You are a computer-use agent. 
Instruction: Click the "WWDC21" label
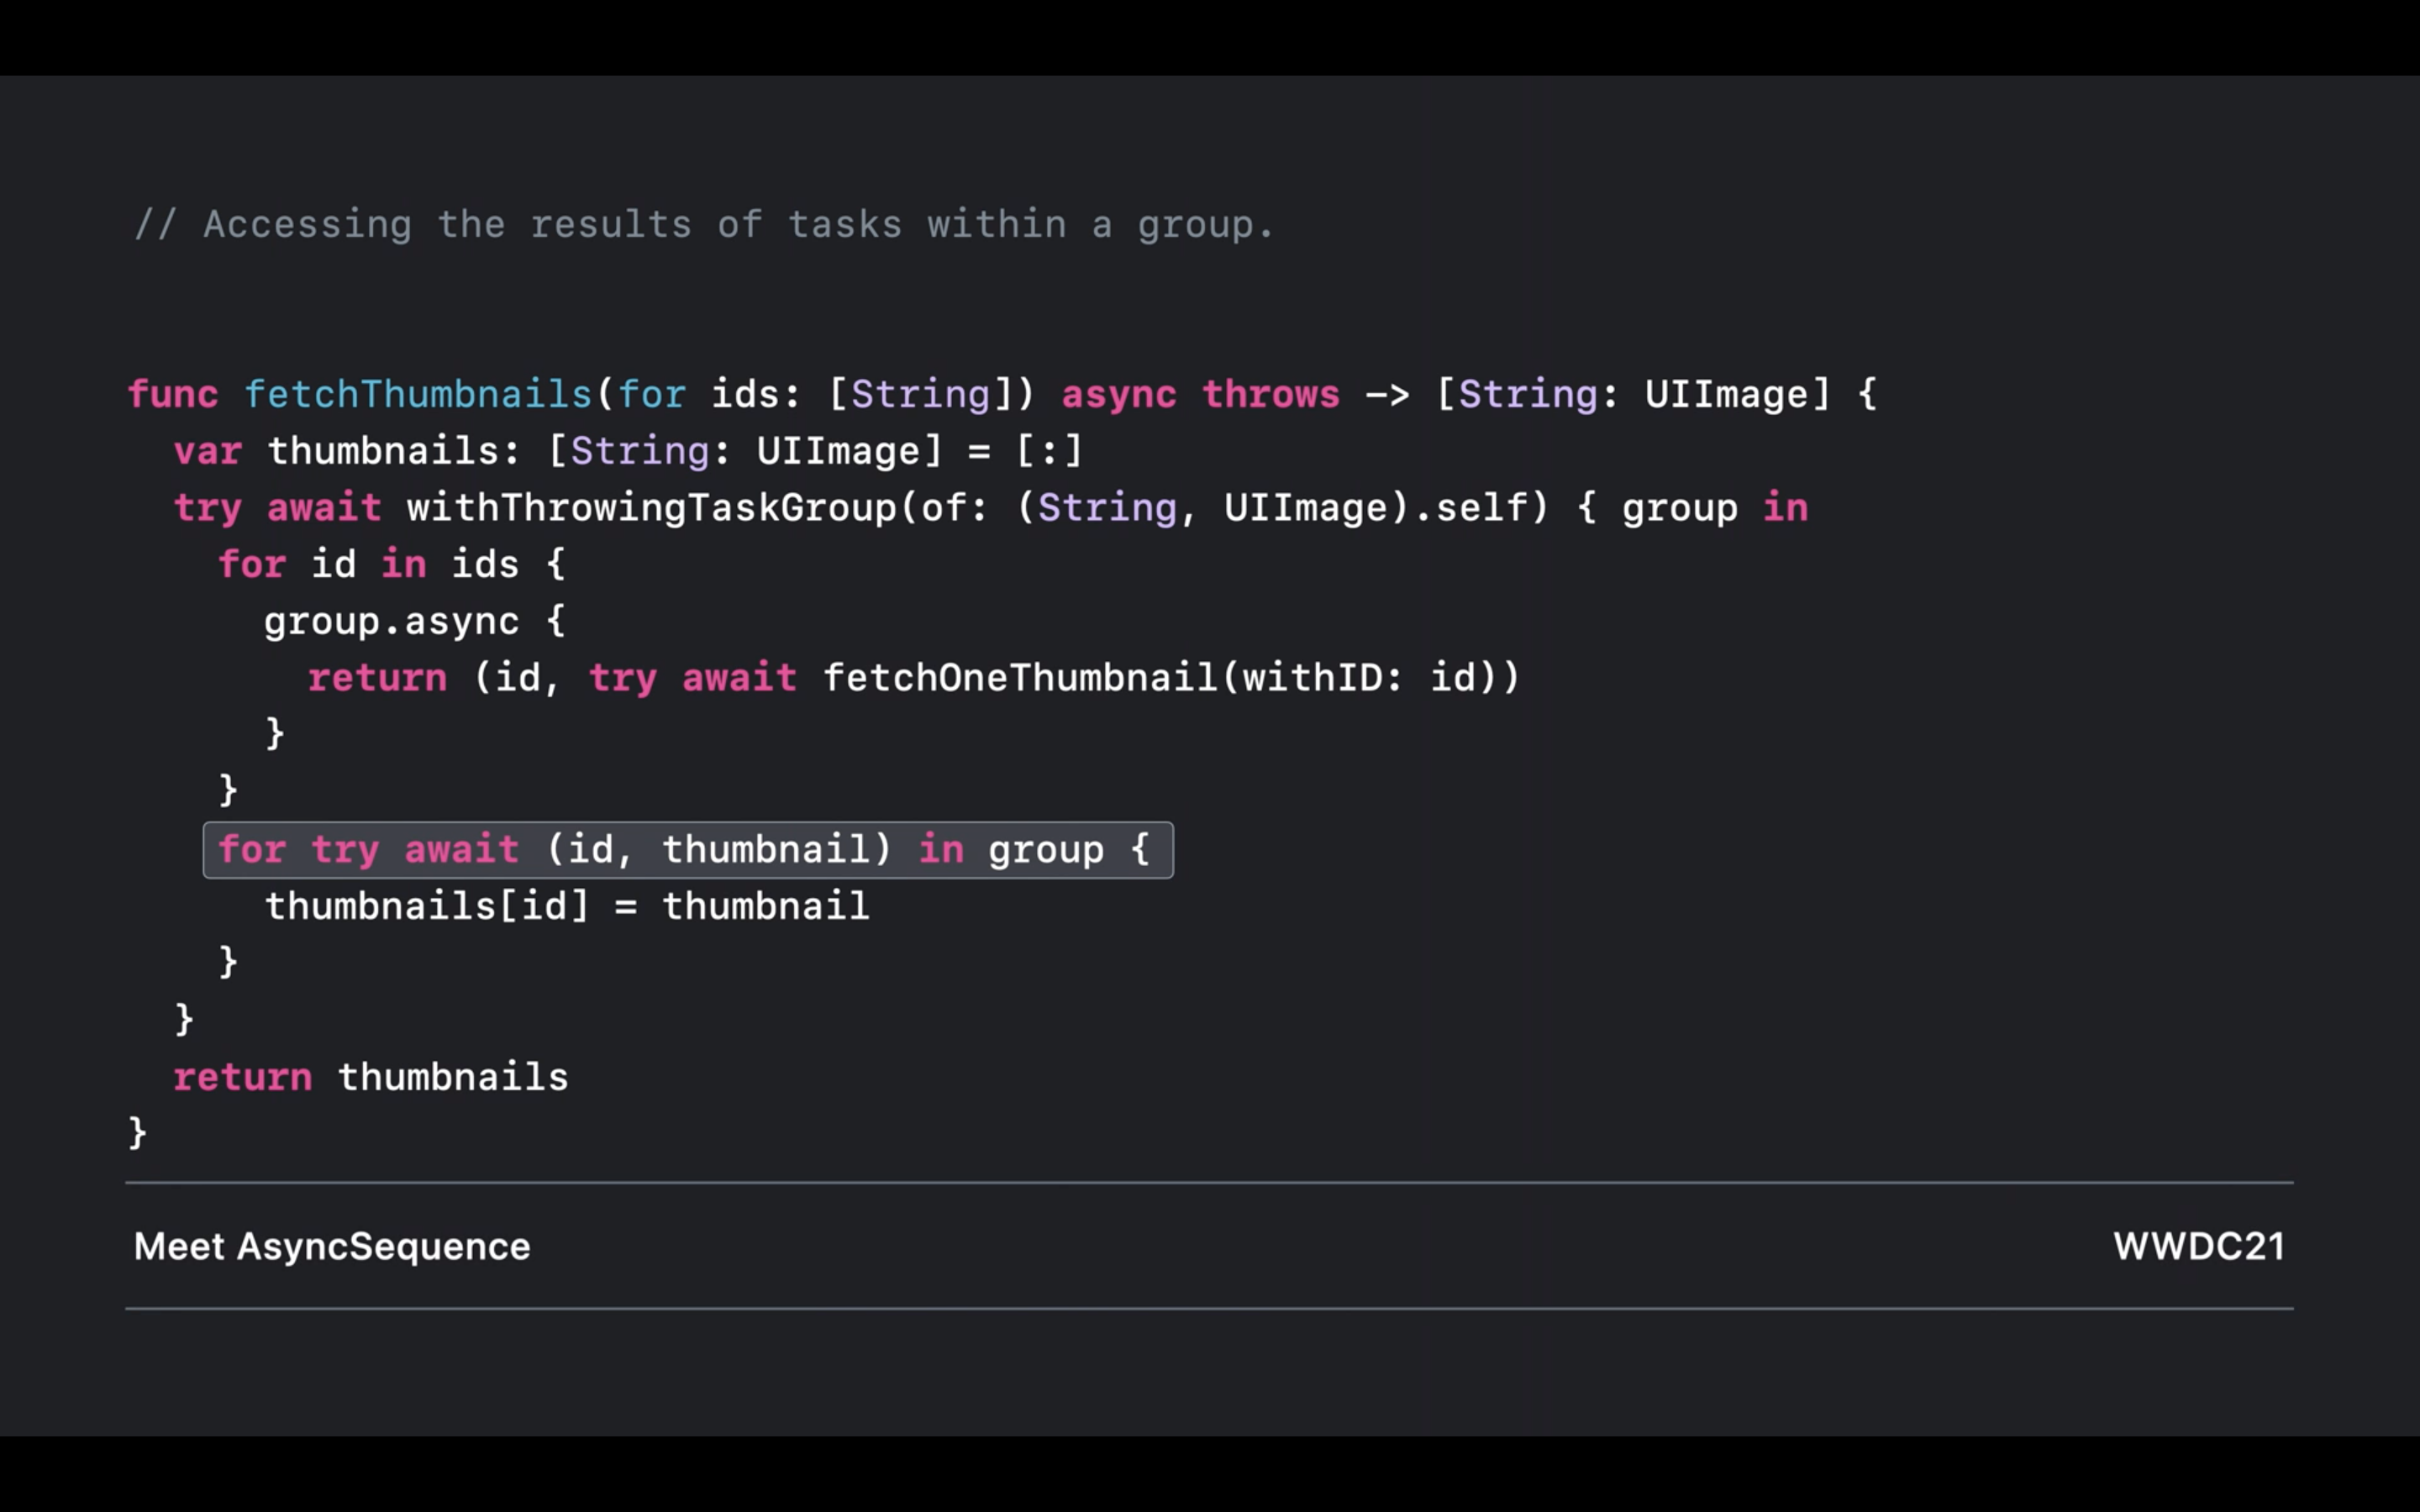tap(2199, 1246)
